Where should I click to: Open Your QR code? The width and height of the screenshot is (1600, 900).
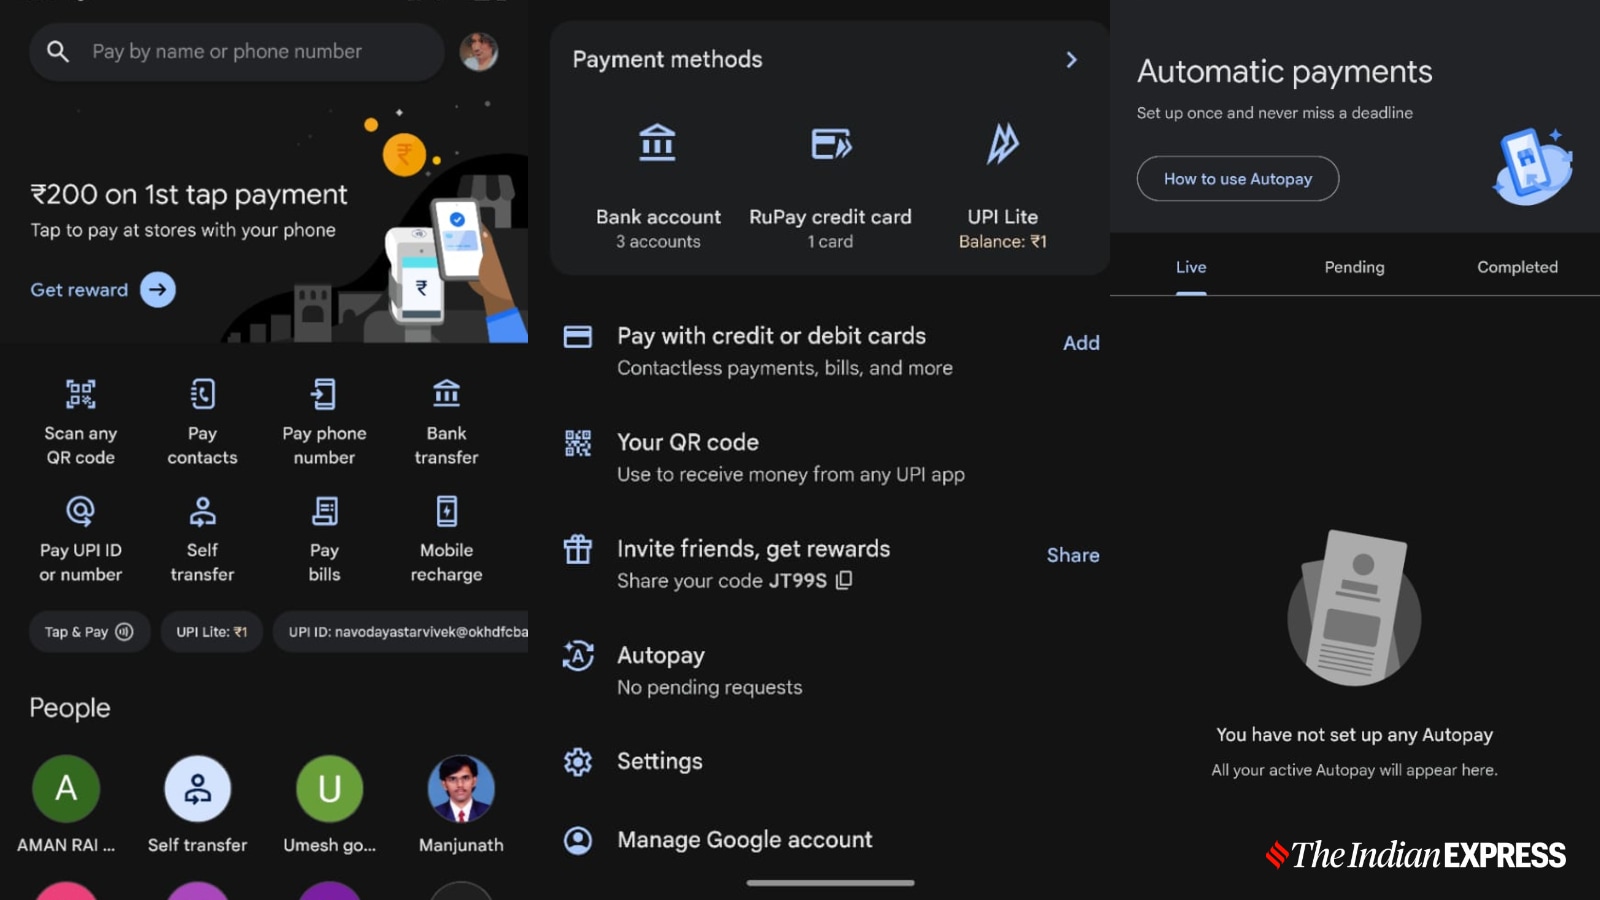[687, 442]
